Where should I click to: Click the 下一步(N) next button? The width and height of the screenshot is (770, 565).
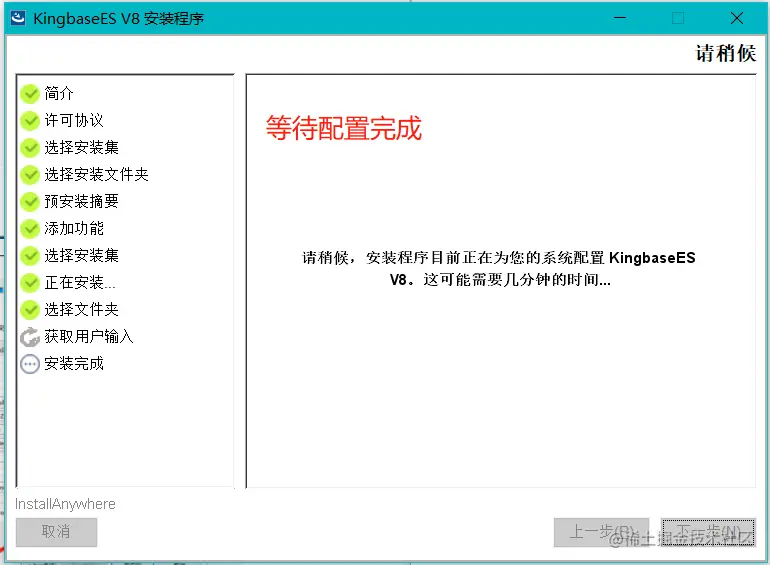pos(708,532)
